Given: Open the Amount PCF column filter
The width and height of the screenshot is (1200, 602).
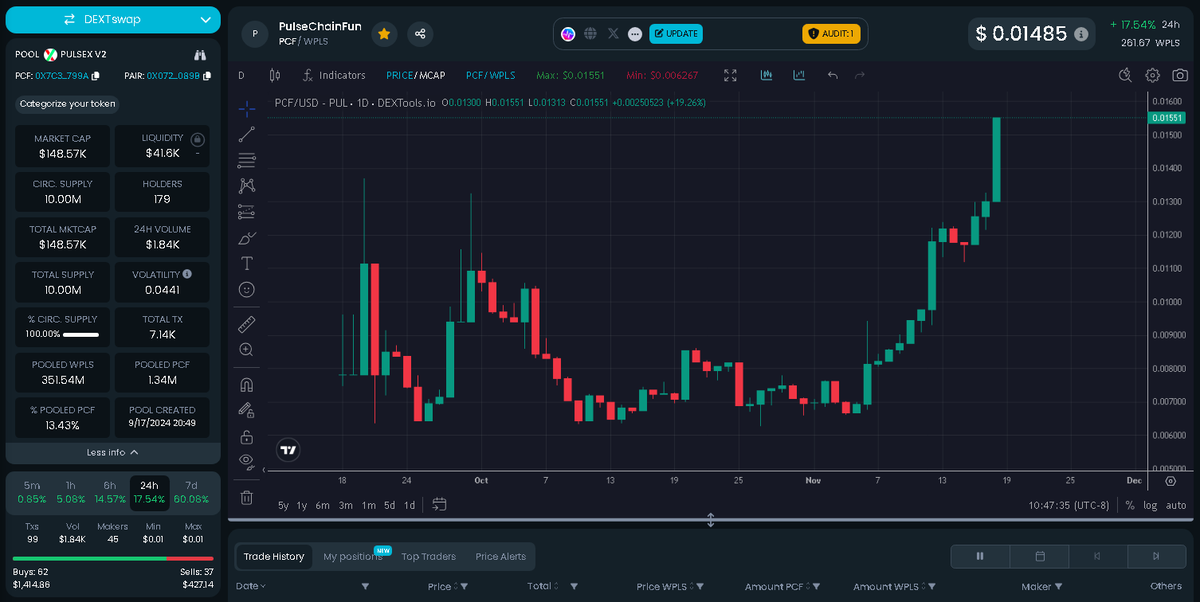Looking at the screenshot, I should (816, 587).
